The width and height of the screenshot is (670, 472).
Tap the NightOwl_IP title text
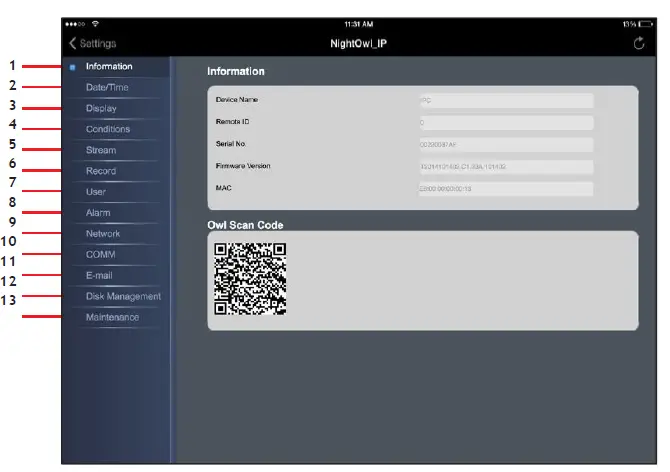coord(358,44)
